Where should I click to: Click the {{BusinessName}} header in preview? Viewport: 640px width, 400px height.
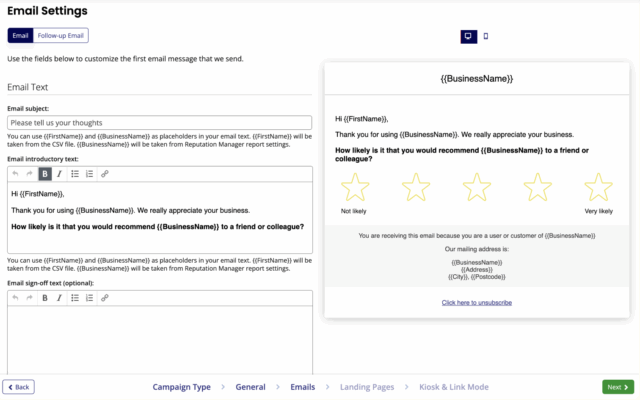click(477, 79)
